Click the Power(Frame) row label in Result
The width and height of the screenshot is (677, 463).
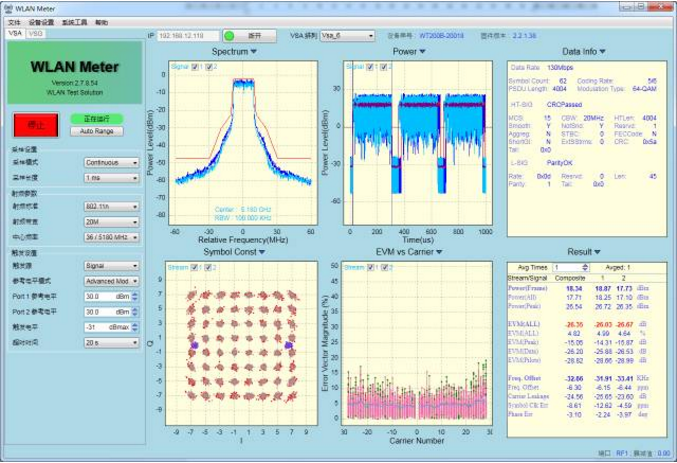pos(528,288)
